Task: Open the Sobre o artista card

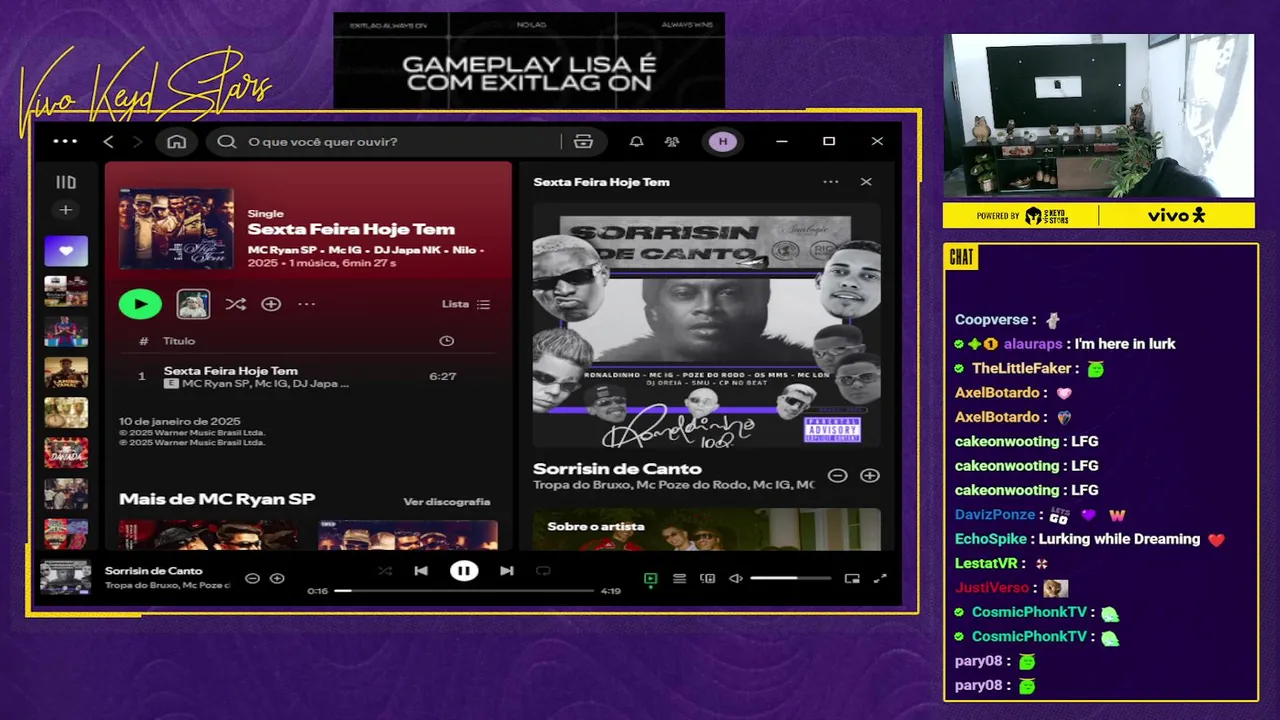Action: [x=706, y=529]
